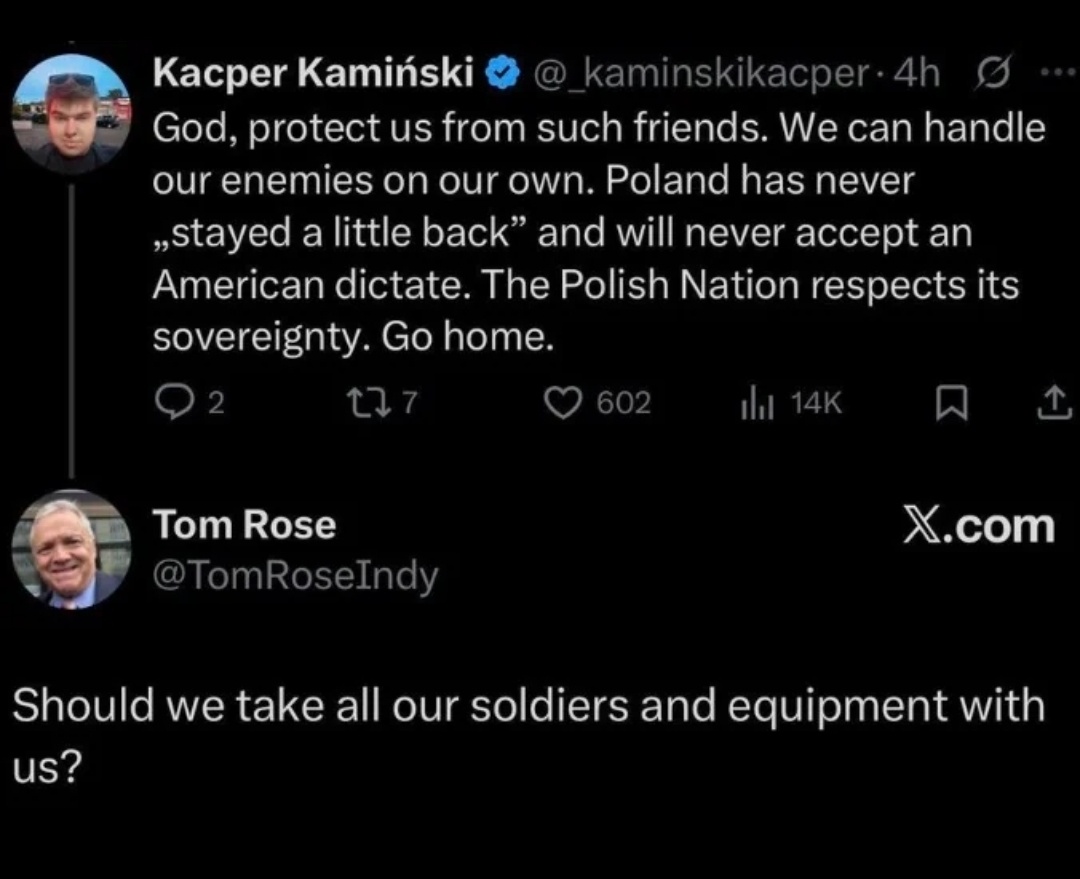Click the Tom Rose display name
The width and height of the screenshot is (1080, 879).
tap(243, 525)
